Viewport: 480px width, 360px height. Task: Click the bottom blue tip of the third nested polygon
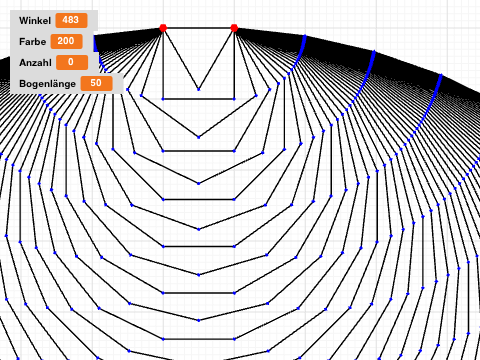[x=199, y=183]
